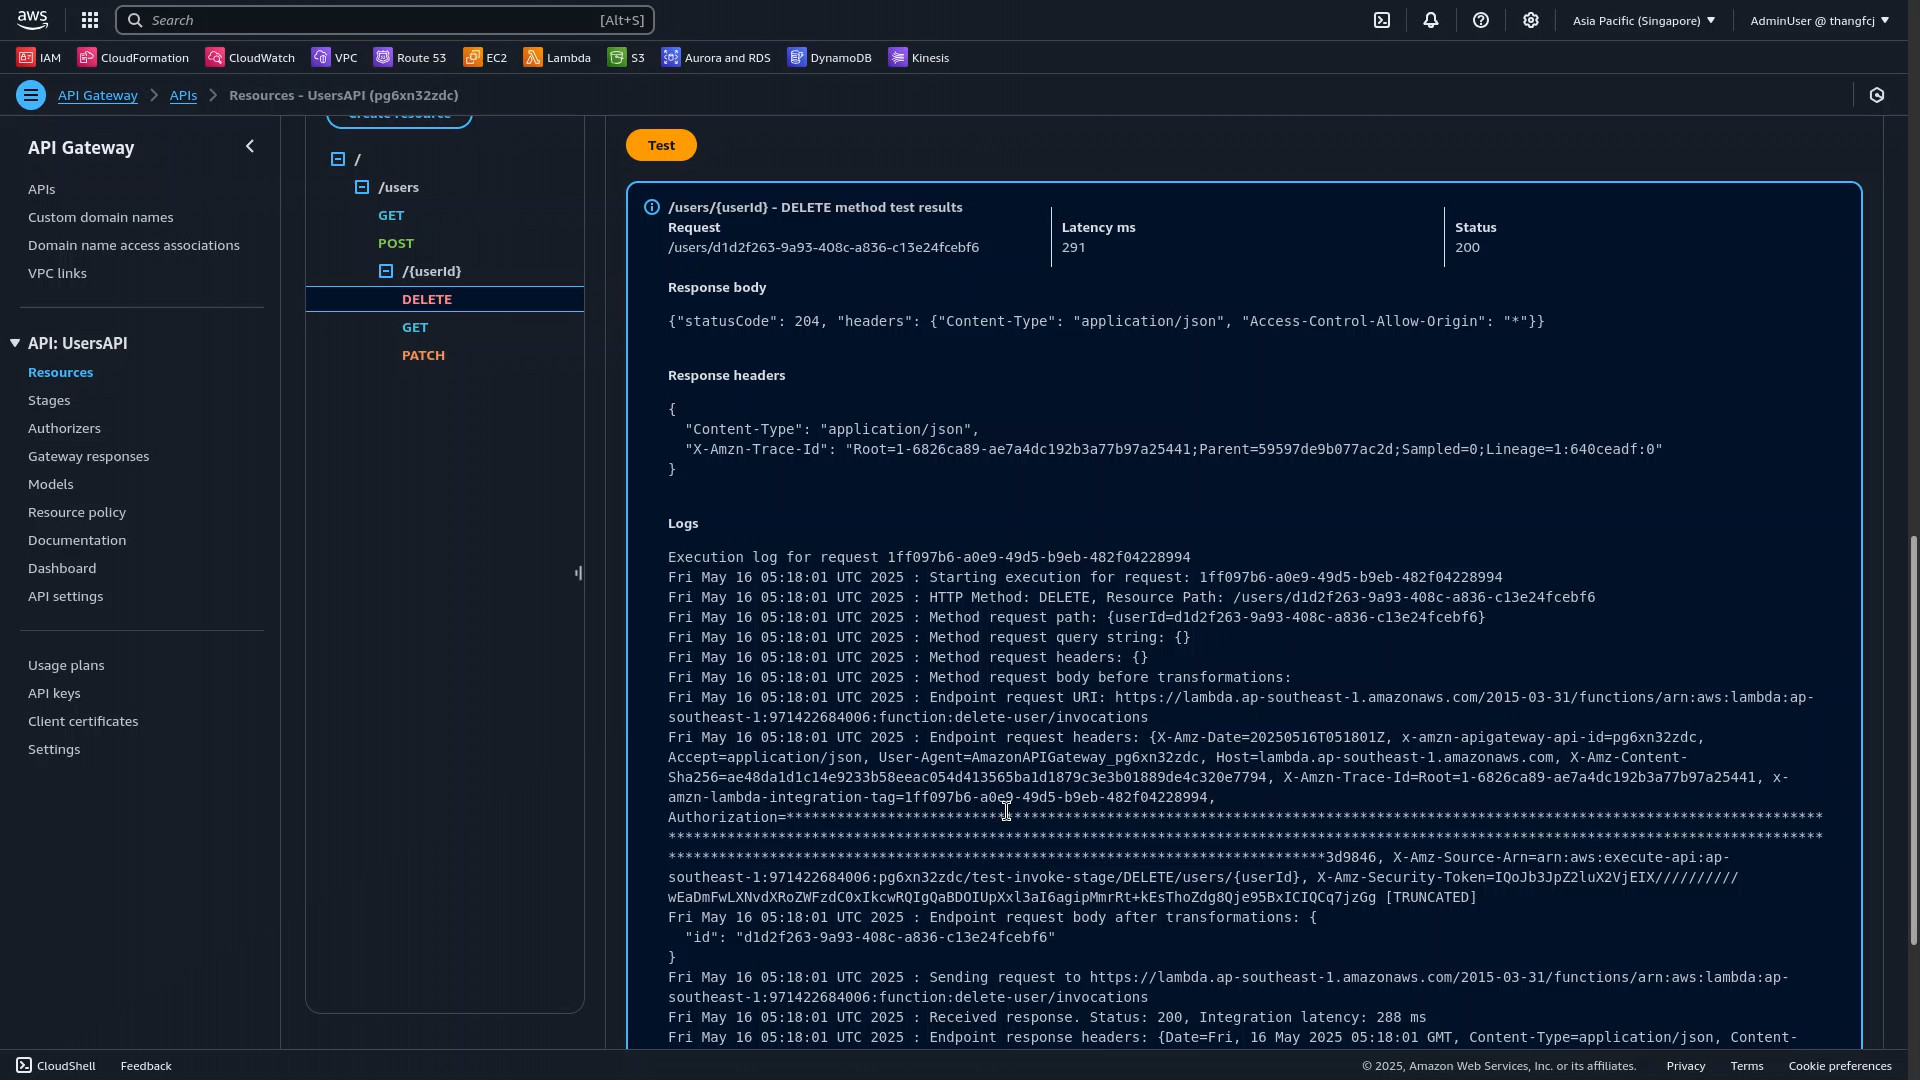Screen dimensions: 1920x1080
Task: Open the AWS home logo
Action: point(32,20)
